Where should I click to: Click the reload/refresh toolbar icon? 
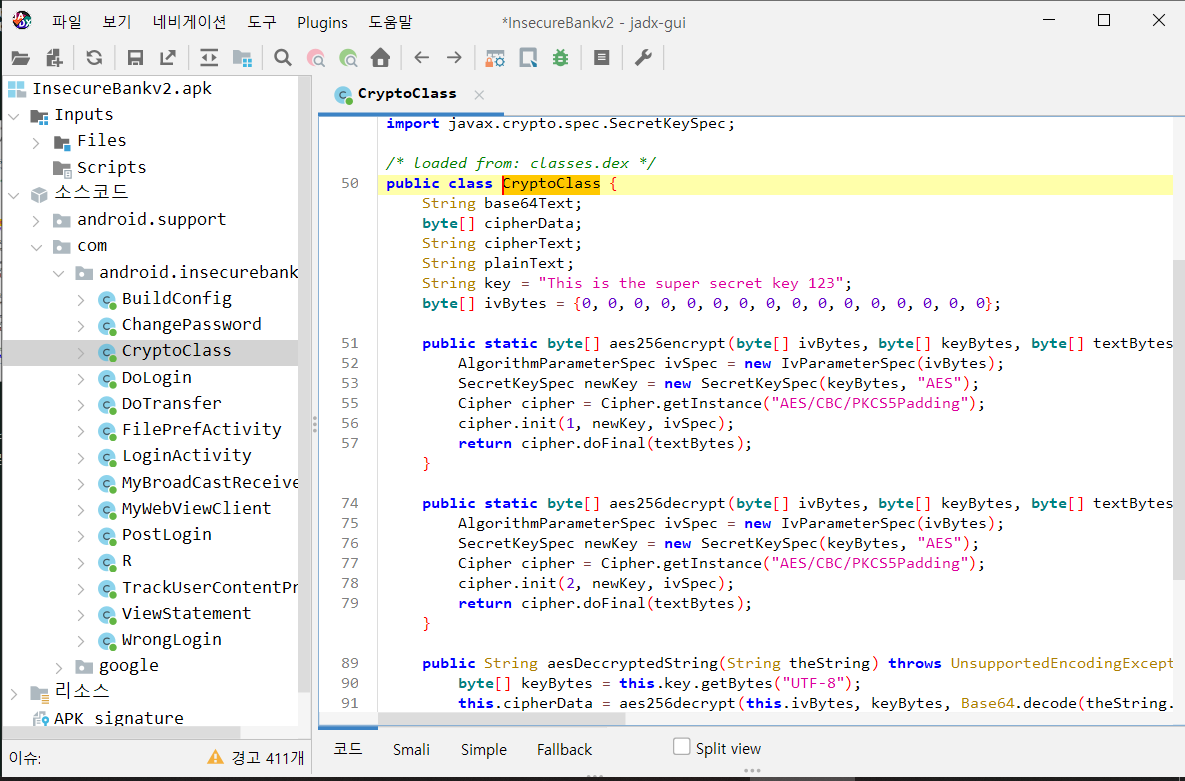tap(94, 58)
